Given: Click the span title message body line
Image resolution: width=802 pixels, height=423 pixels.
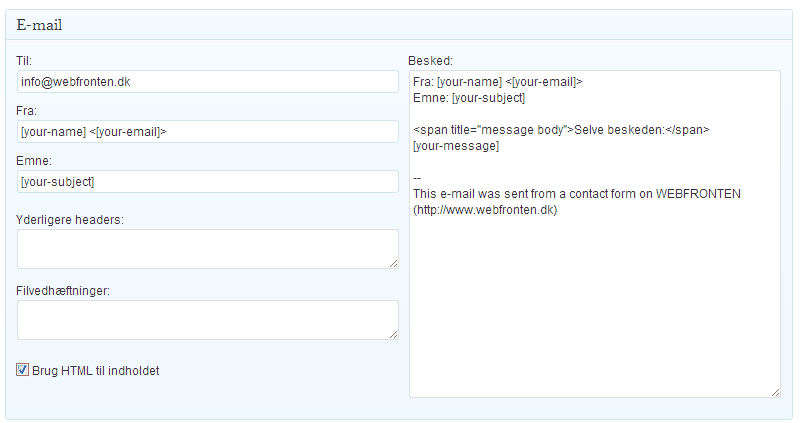Looking at the screenshot, I should (x=561, y=130).
